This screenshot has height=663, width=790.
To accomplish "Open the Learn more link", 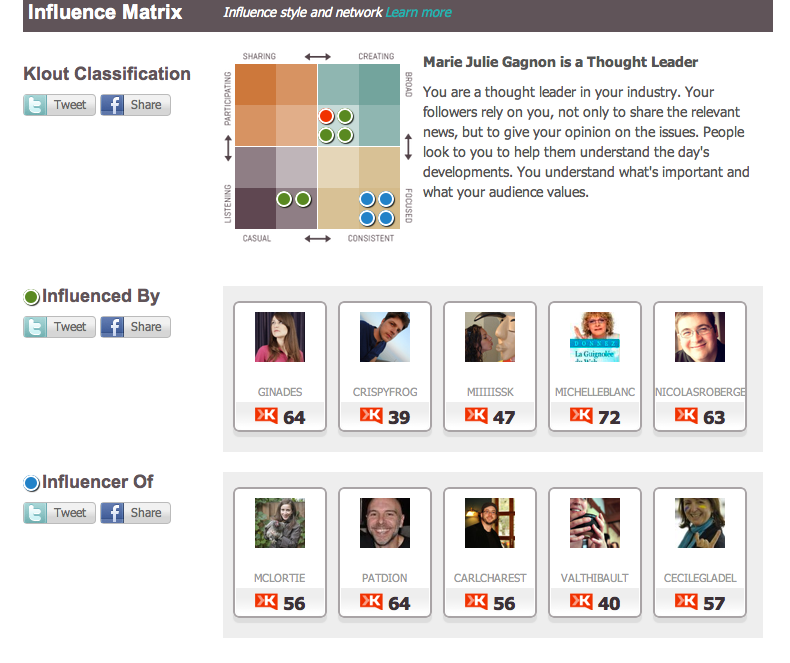I will tap(418, 13).
